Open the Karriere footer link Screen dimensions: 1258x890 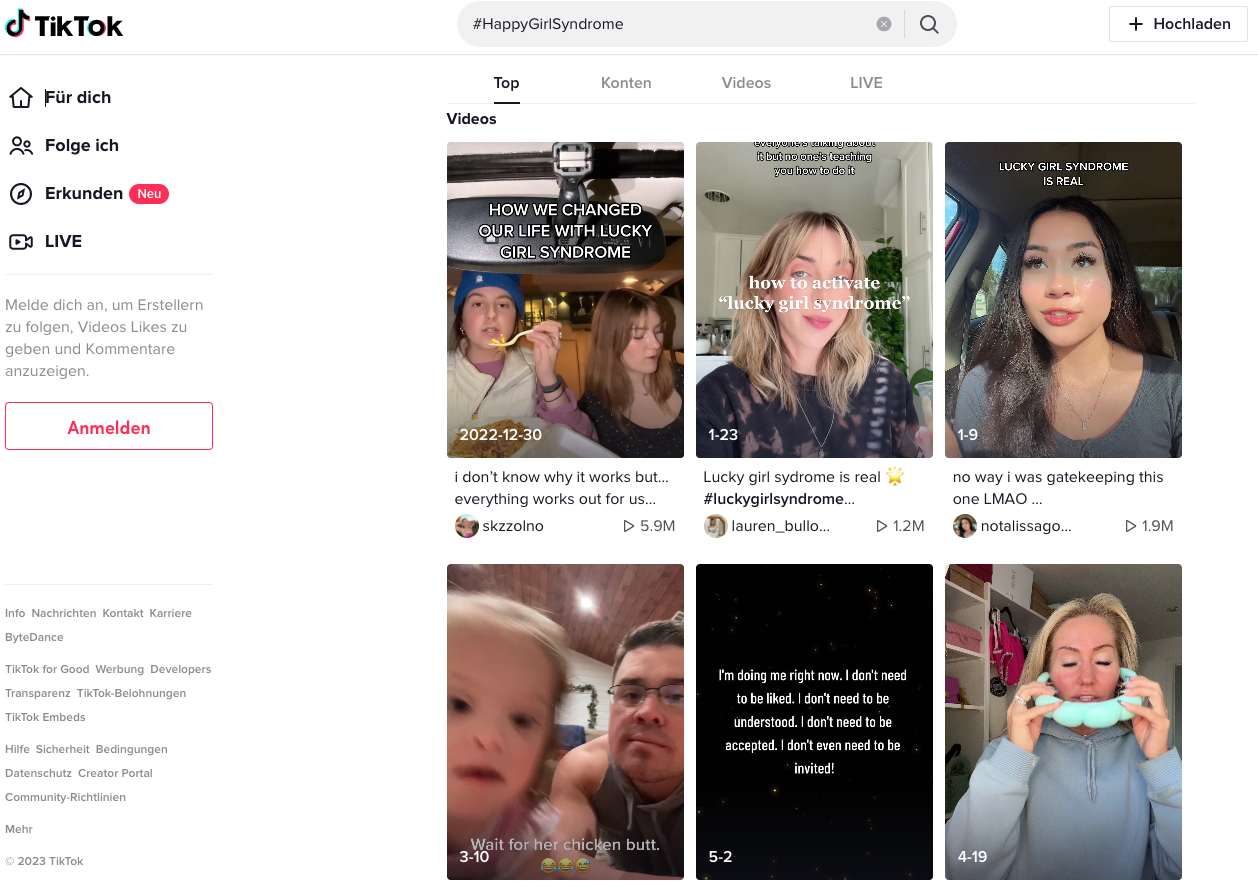(170, 613)
